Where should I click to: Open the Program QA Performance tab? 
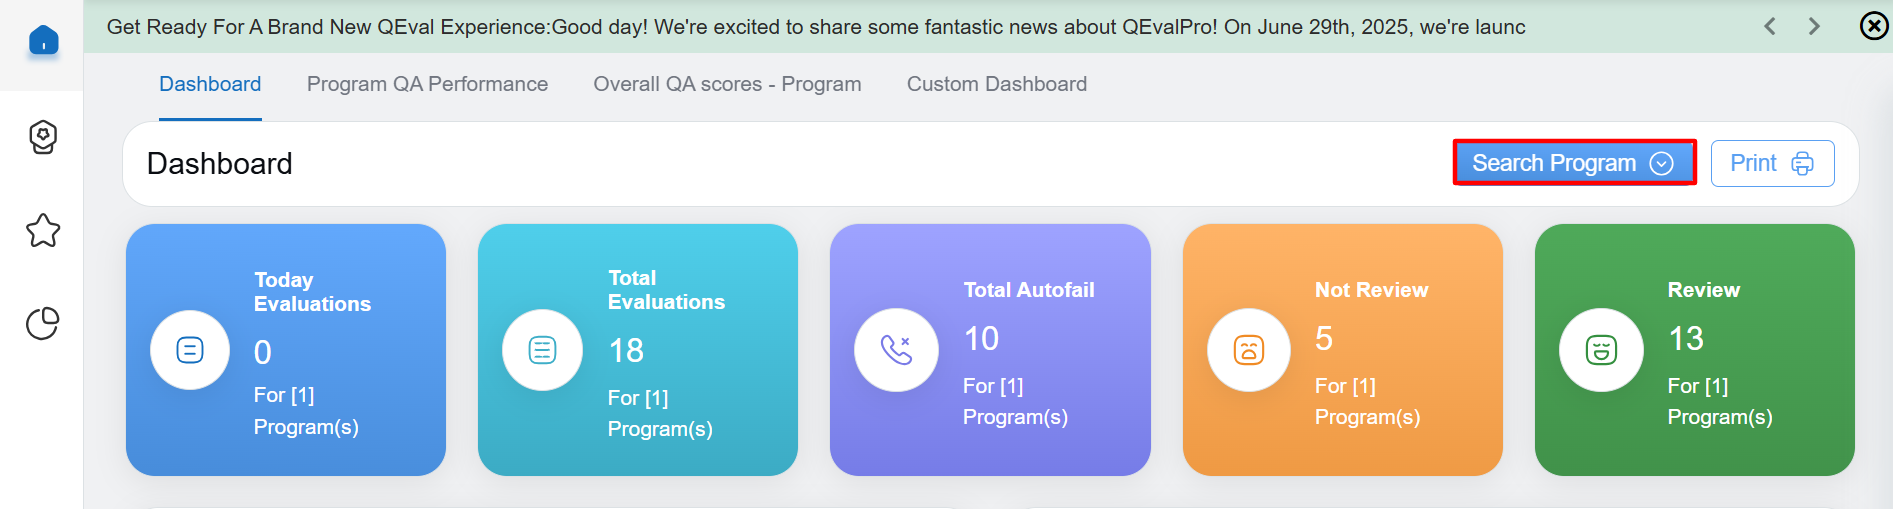coord(427,84)
